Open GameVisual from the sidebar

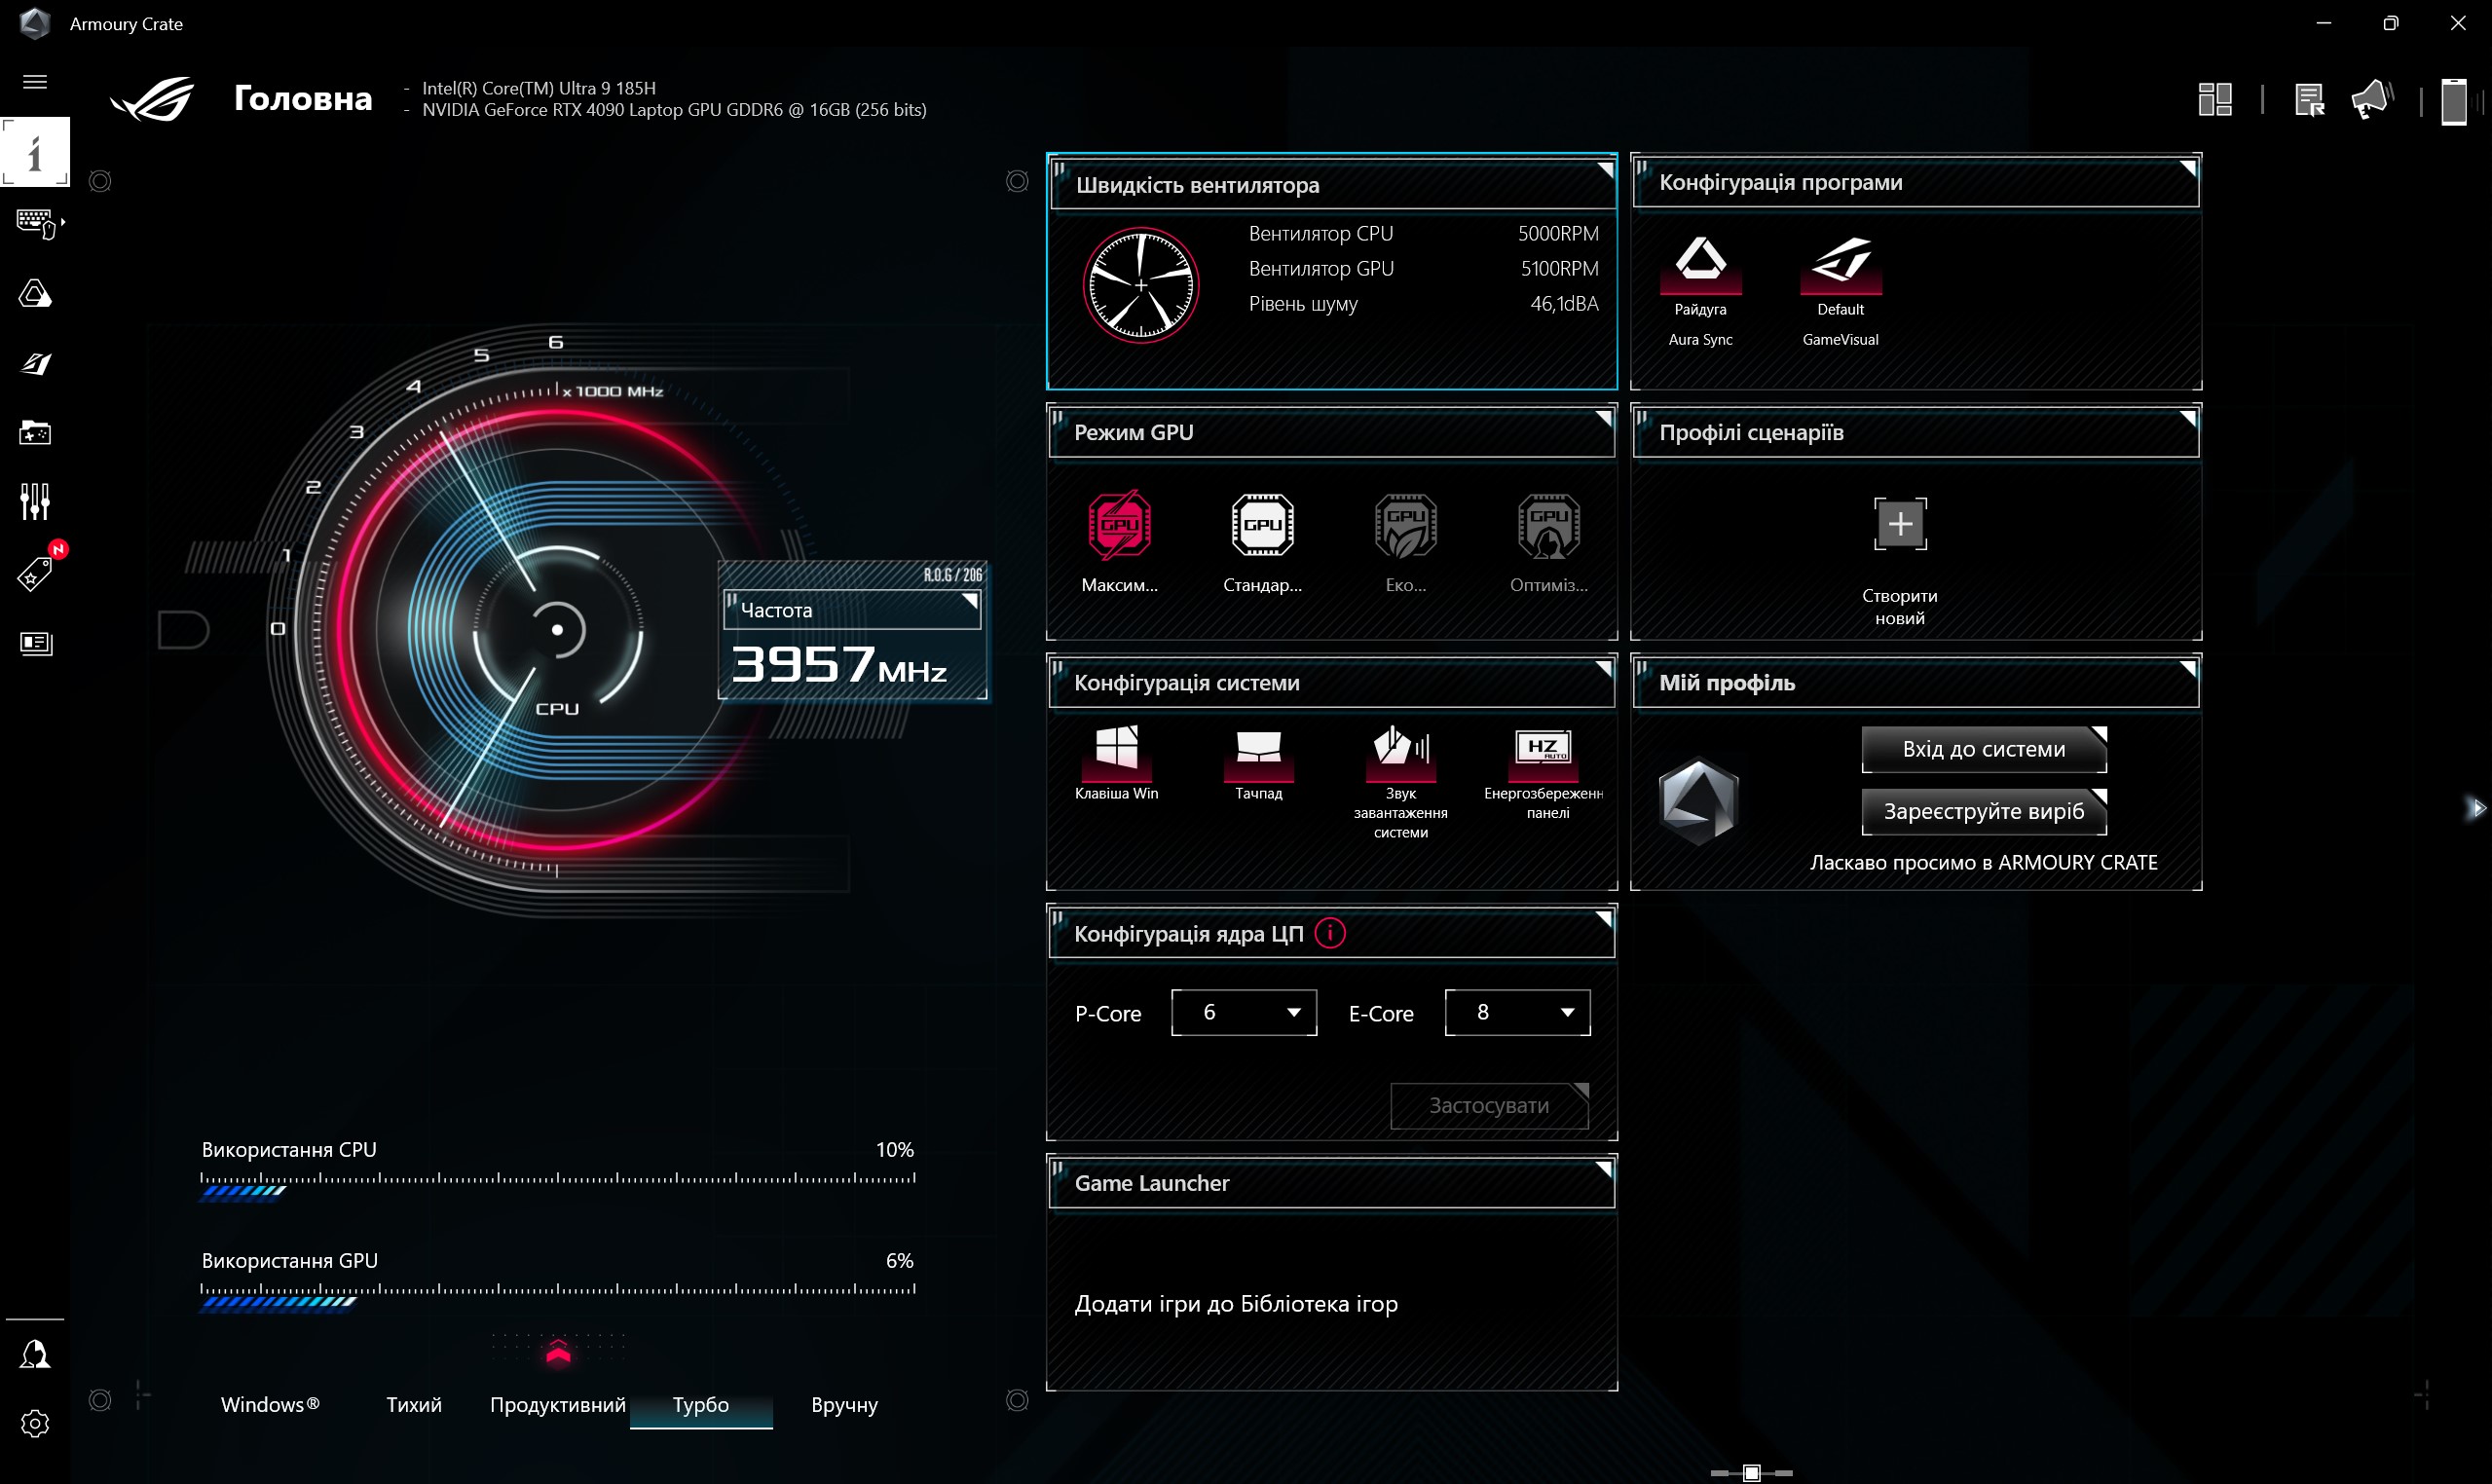(x=35, y=363)
